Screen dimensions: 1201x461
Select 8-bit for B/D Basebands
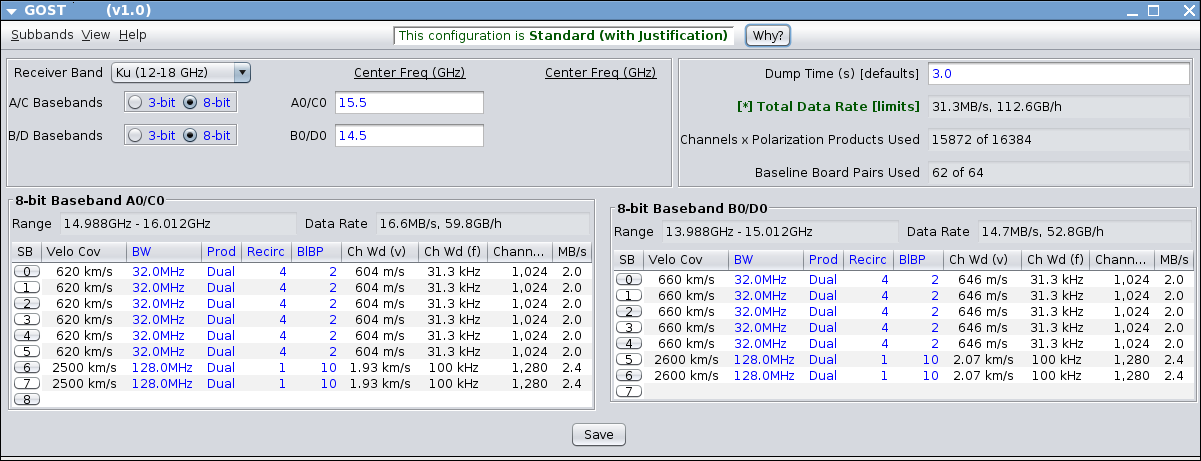click(190, 135)
